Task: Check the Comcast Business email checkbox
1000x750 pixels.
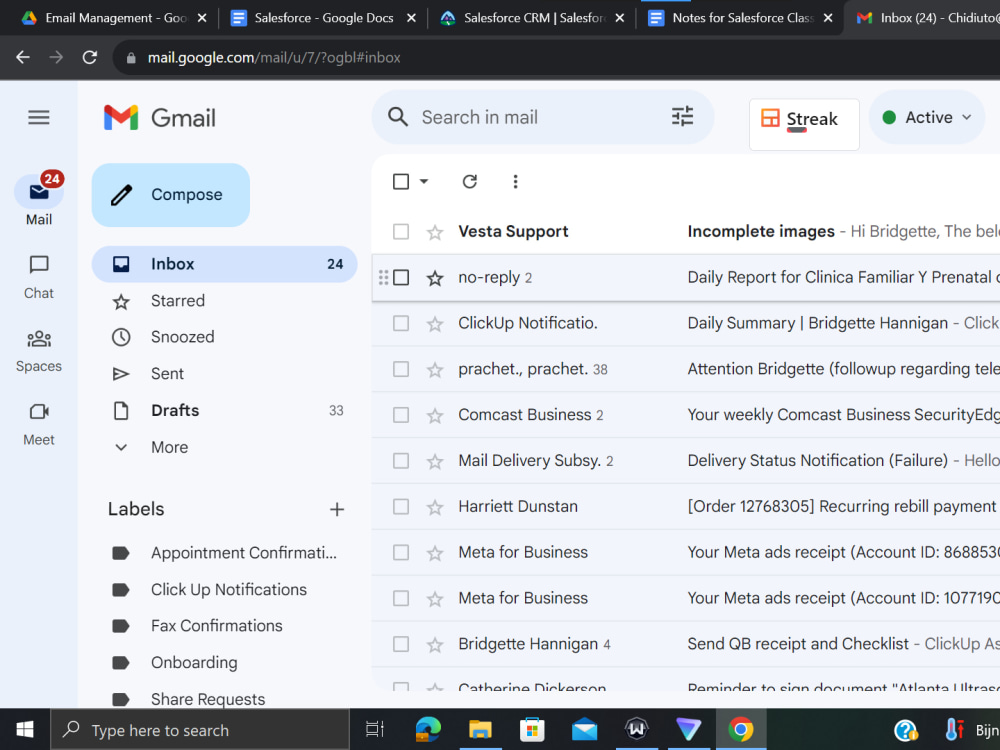Action: click(x=401, y=415)
